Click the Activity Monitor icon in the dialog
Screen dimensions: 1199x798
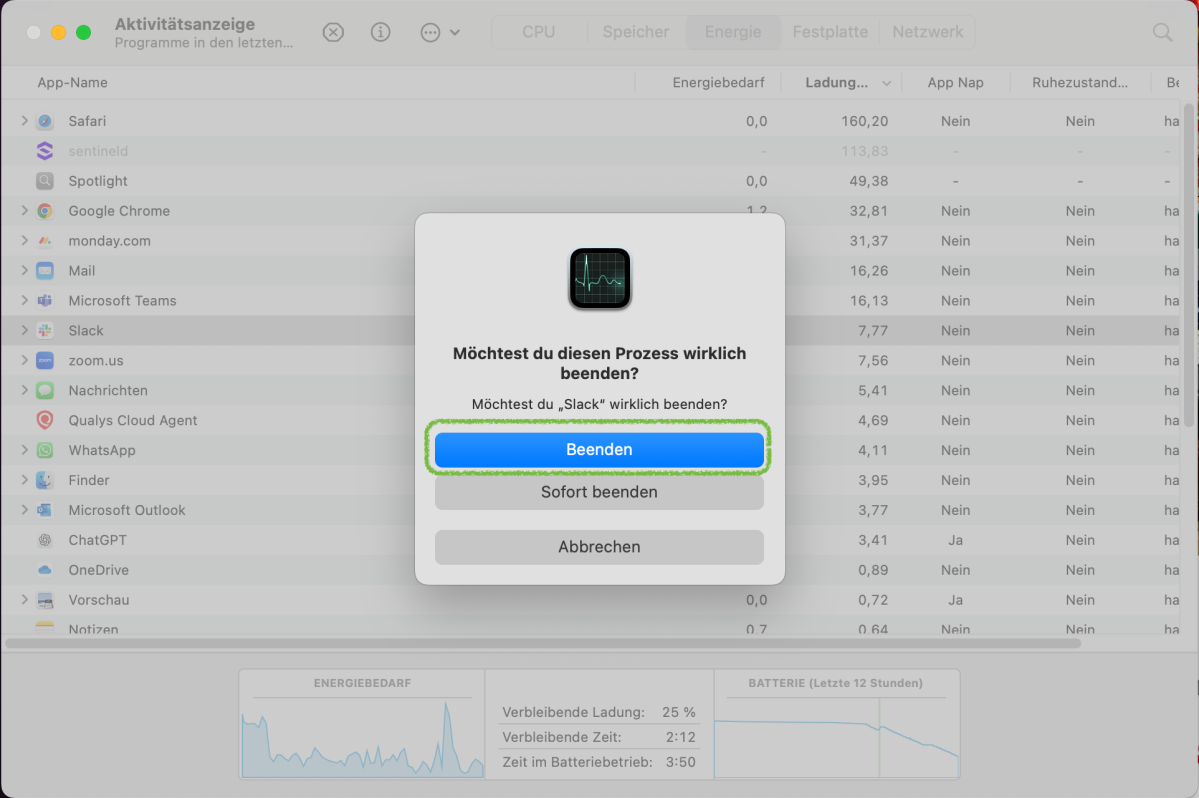point(600,278)
